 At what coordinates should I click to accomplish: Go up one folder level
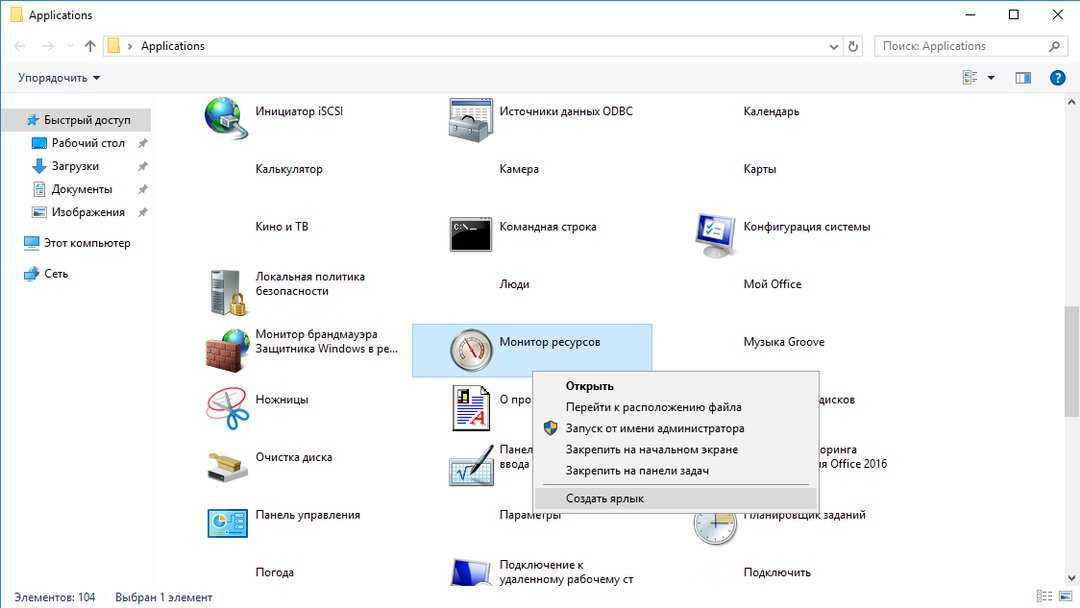90,46
